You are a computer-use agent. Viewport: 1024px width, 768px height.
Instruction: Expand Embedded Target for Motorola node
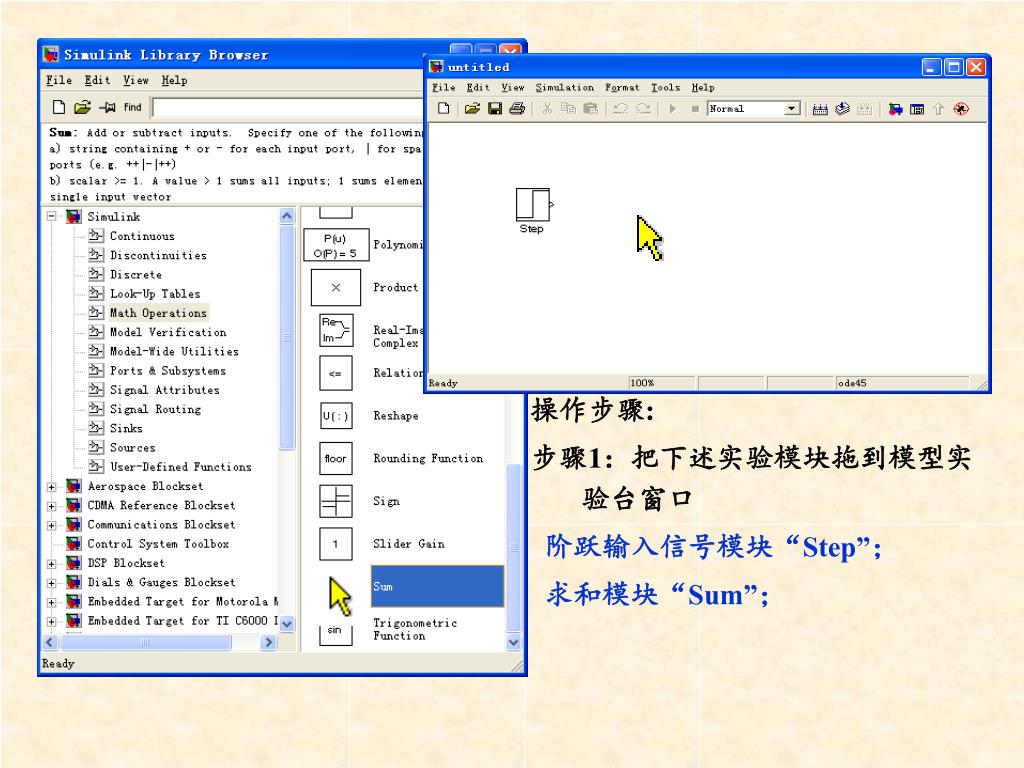pos(52,602)
